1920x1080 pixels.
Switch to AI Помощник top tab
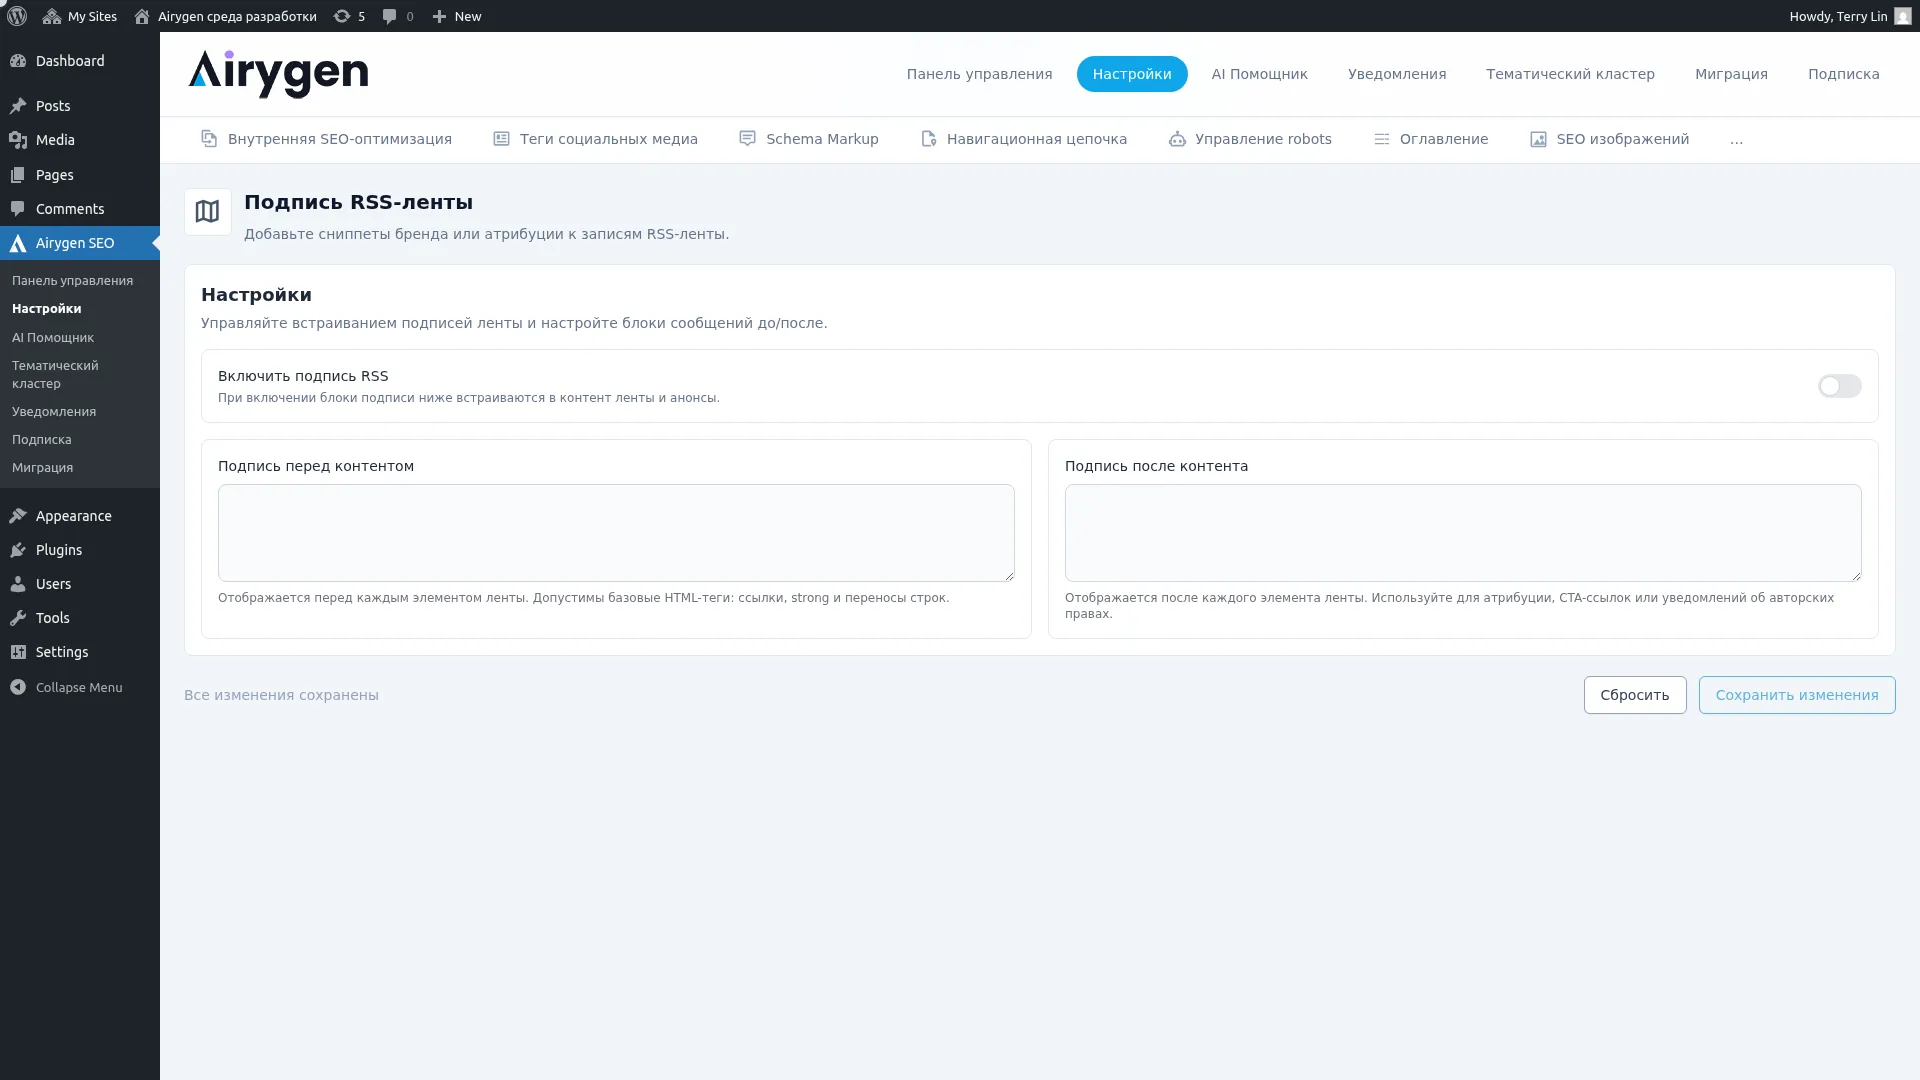[x=1259, y=74]
